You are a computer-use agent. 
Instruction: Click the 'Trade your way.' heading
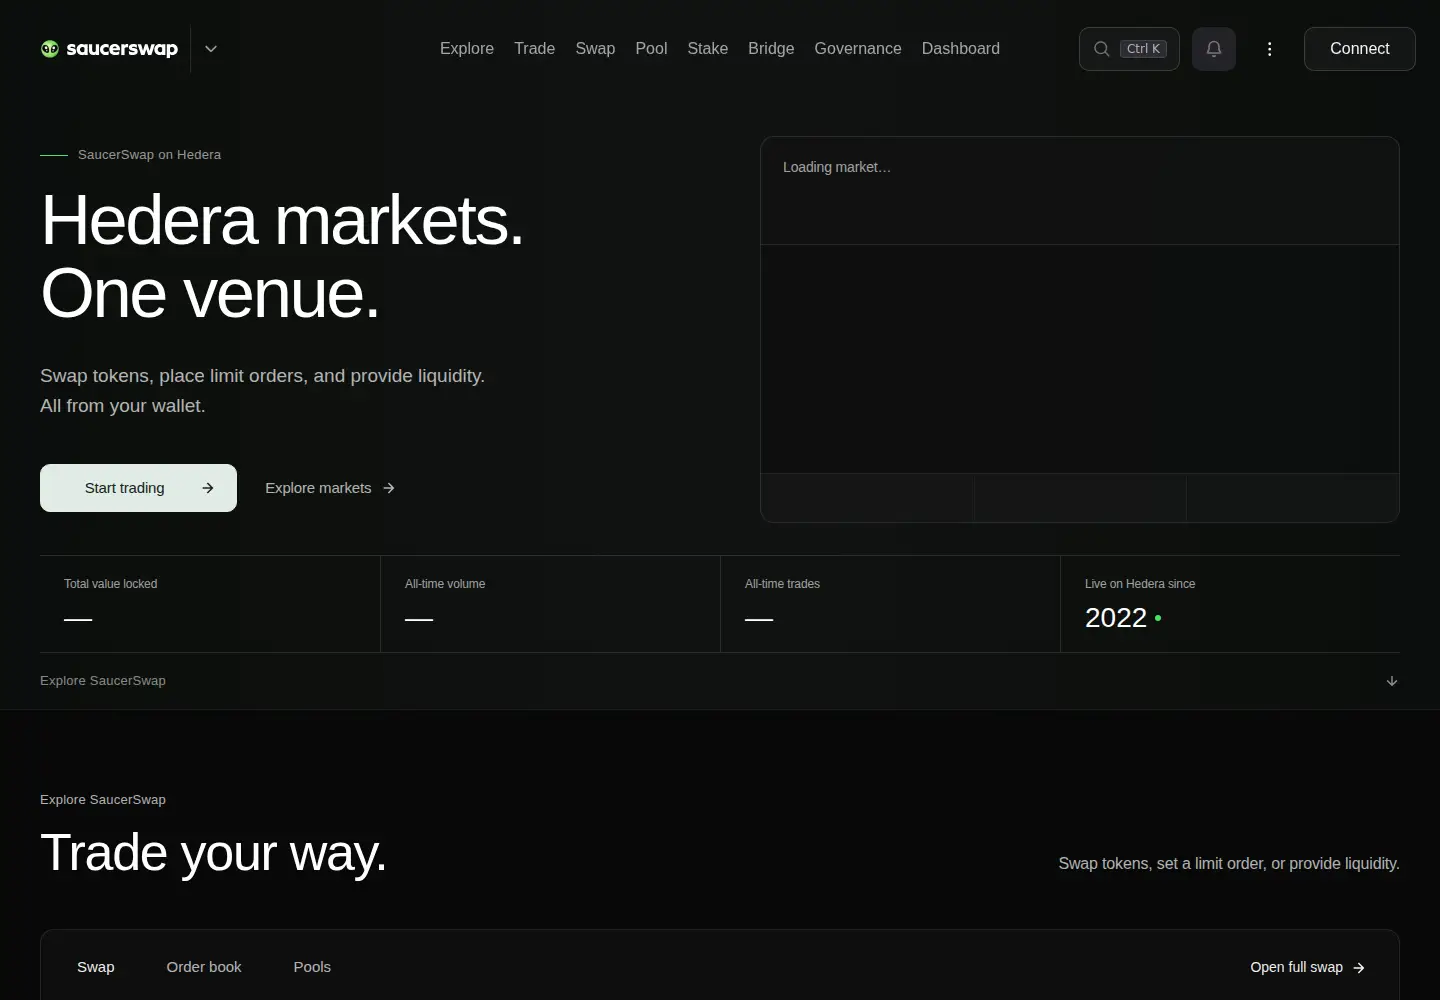click(213, 853)
